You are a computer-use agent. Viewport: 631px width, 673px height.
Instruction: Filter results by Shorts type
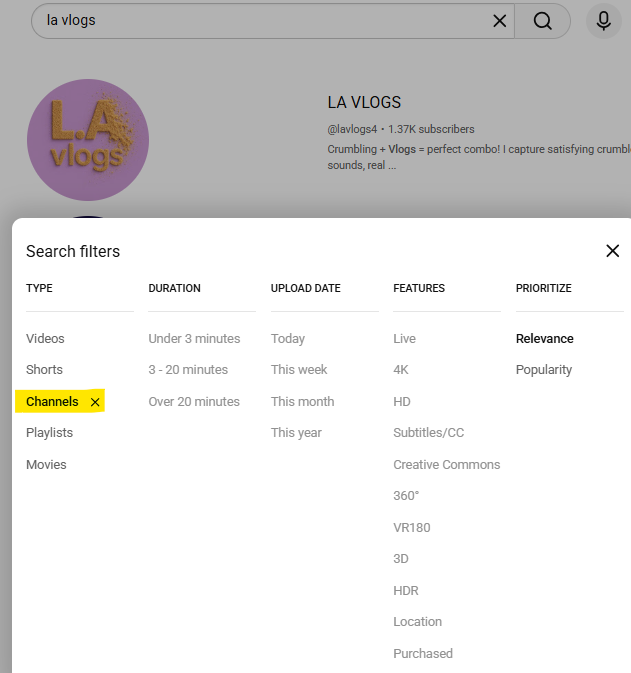point(44,370)
